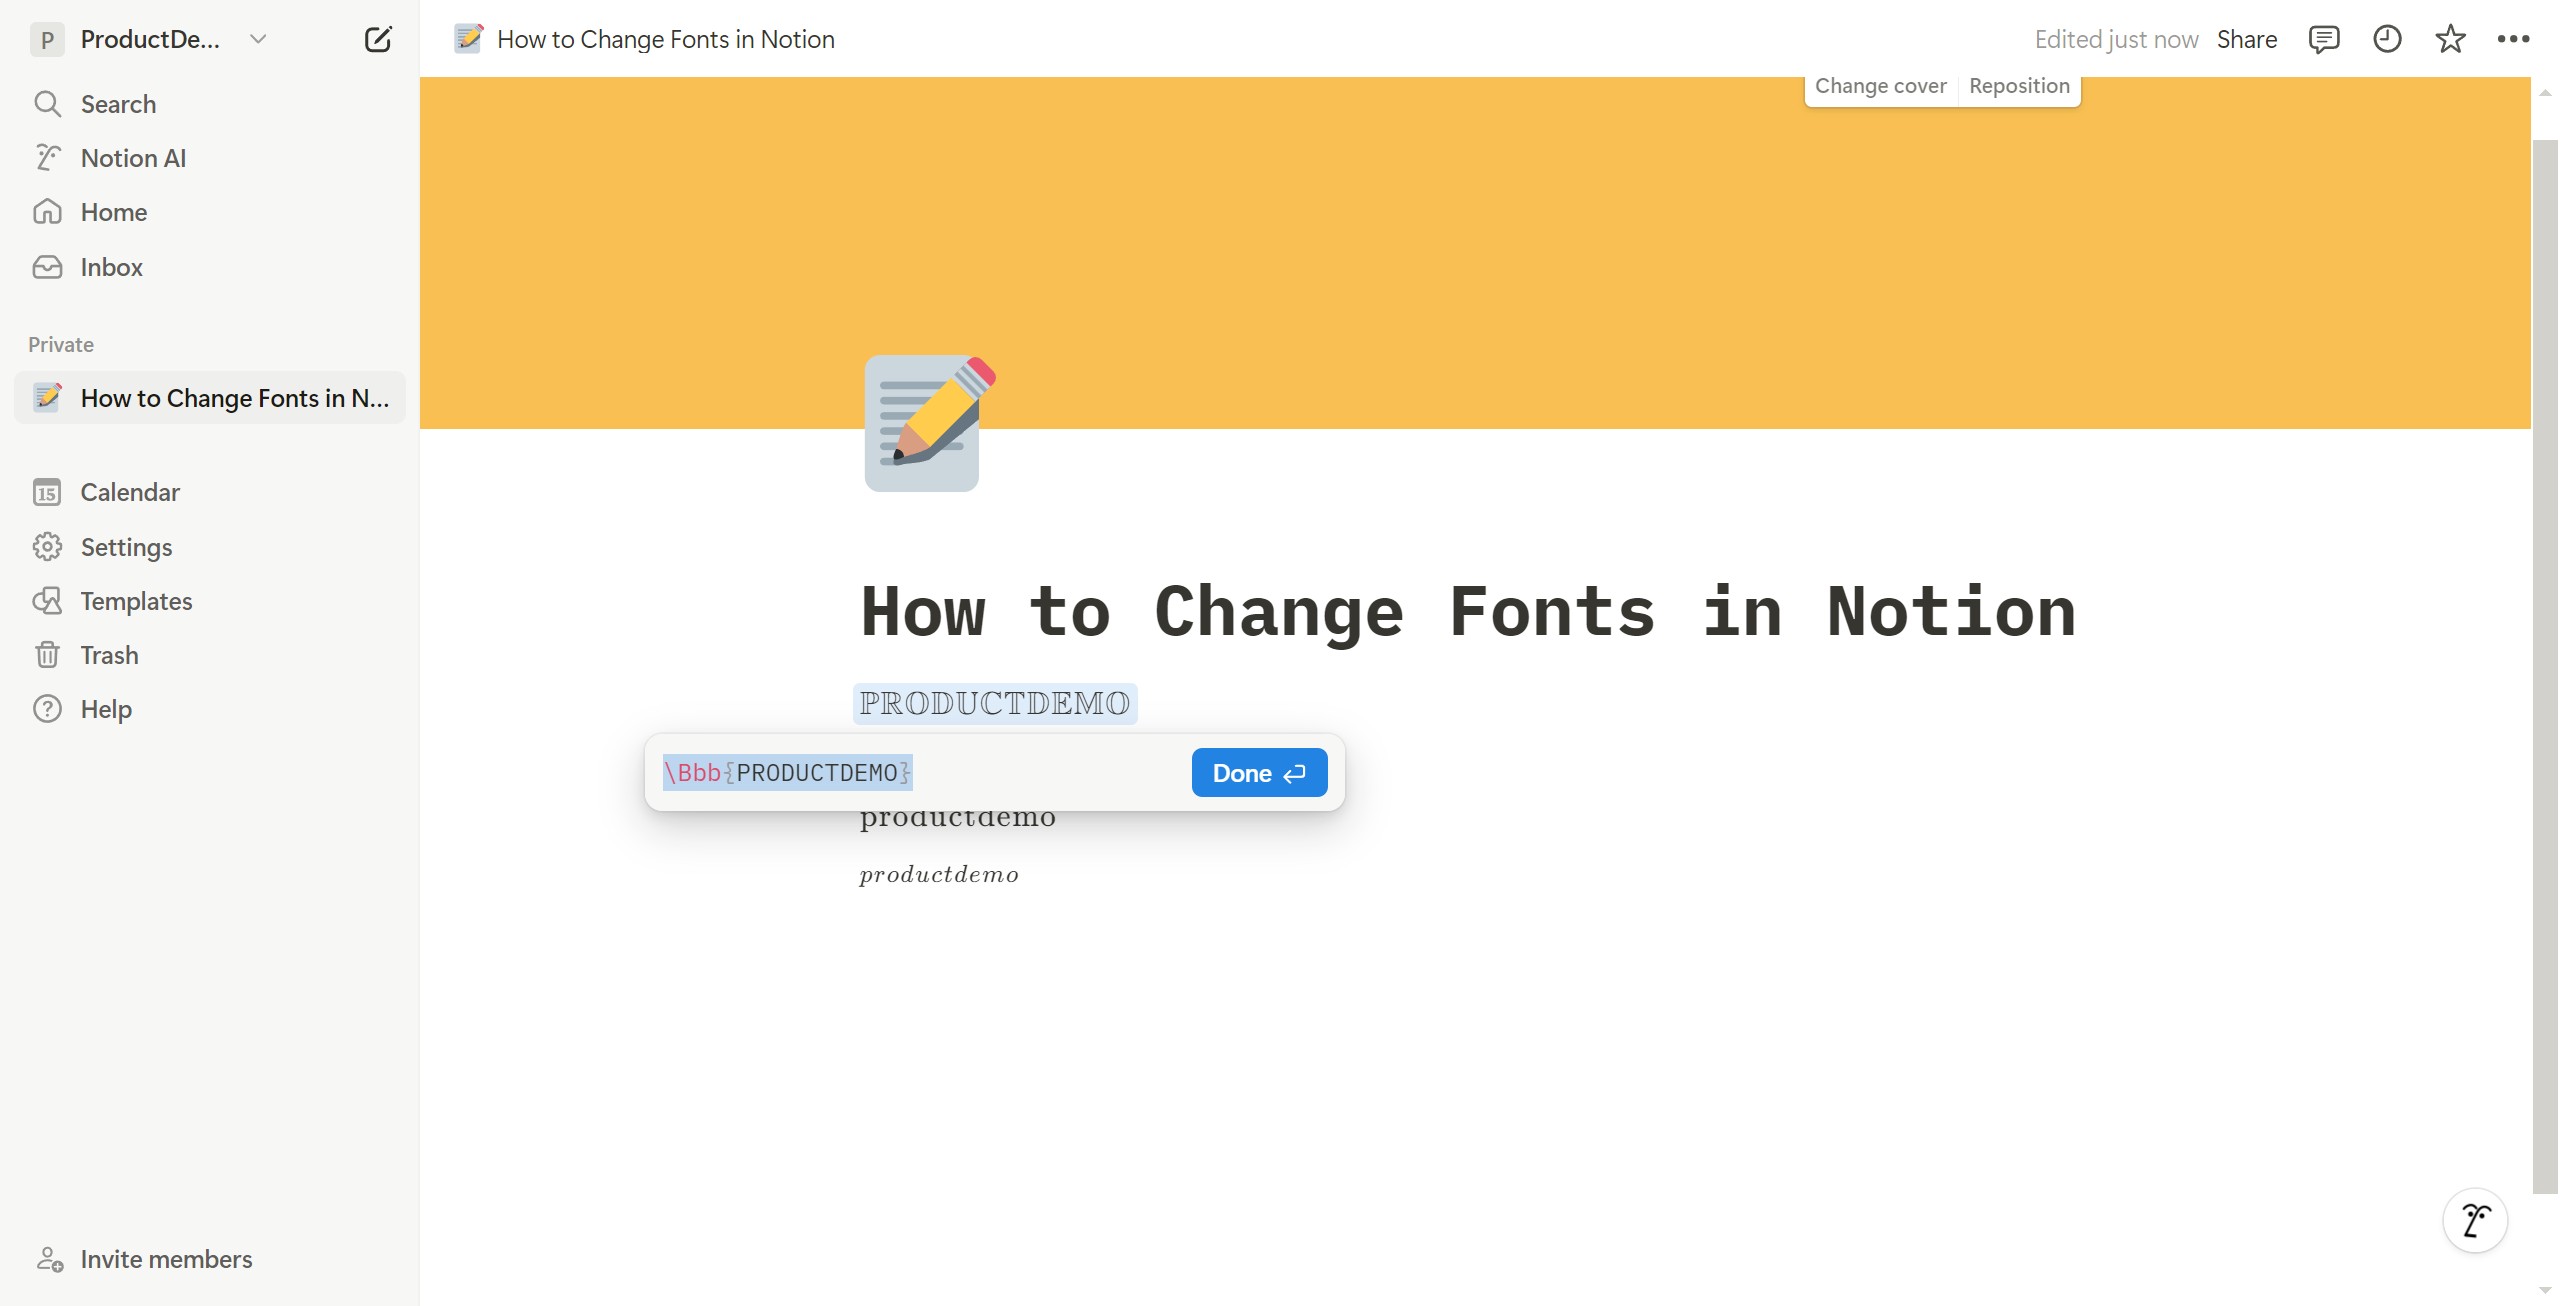Click the ProductDe... workspace avatar P
This screenshot has width=2561, height=1306.
coord(47,39)
